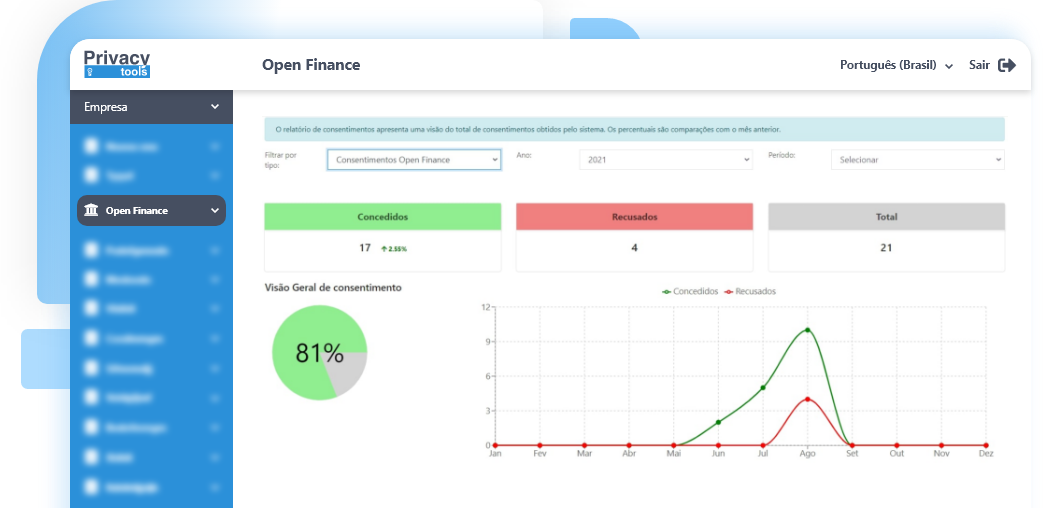1050x508 pixels.
Task: Click the 2.55% growth percentage
Action: [x=398, y=249]
